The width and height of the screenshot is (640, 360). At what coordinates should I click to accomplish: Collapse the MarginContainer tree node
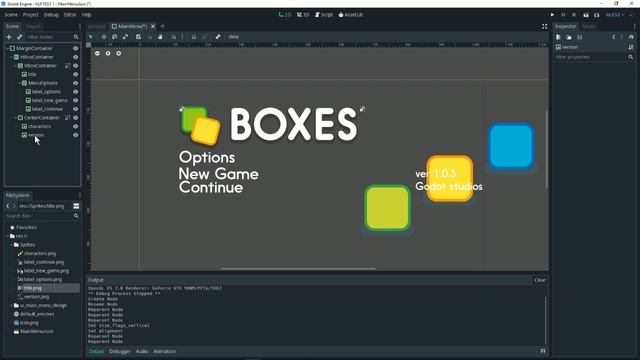pyautogui.click(x=7, y=48)
